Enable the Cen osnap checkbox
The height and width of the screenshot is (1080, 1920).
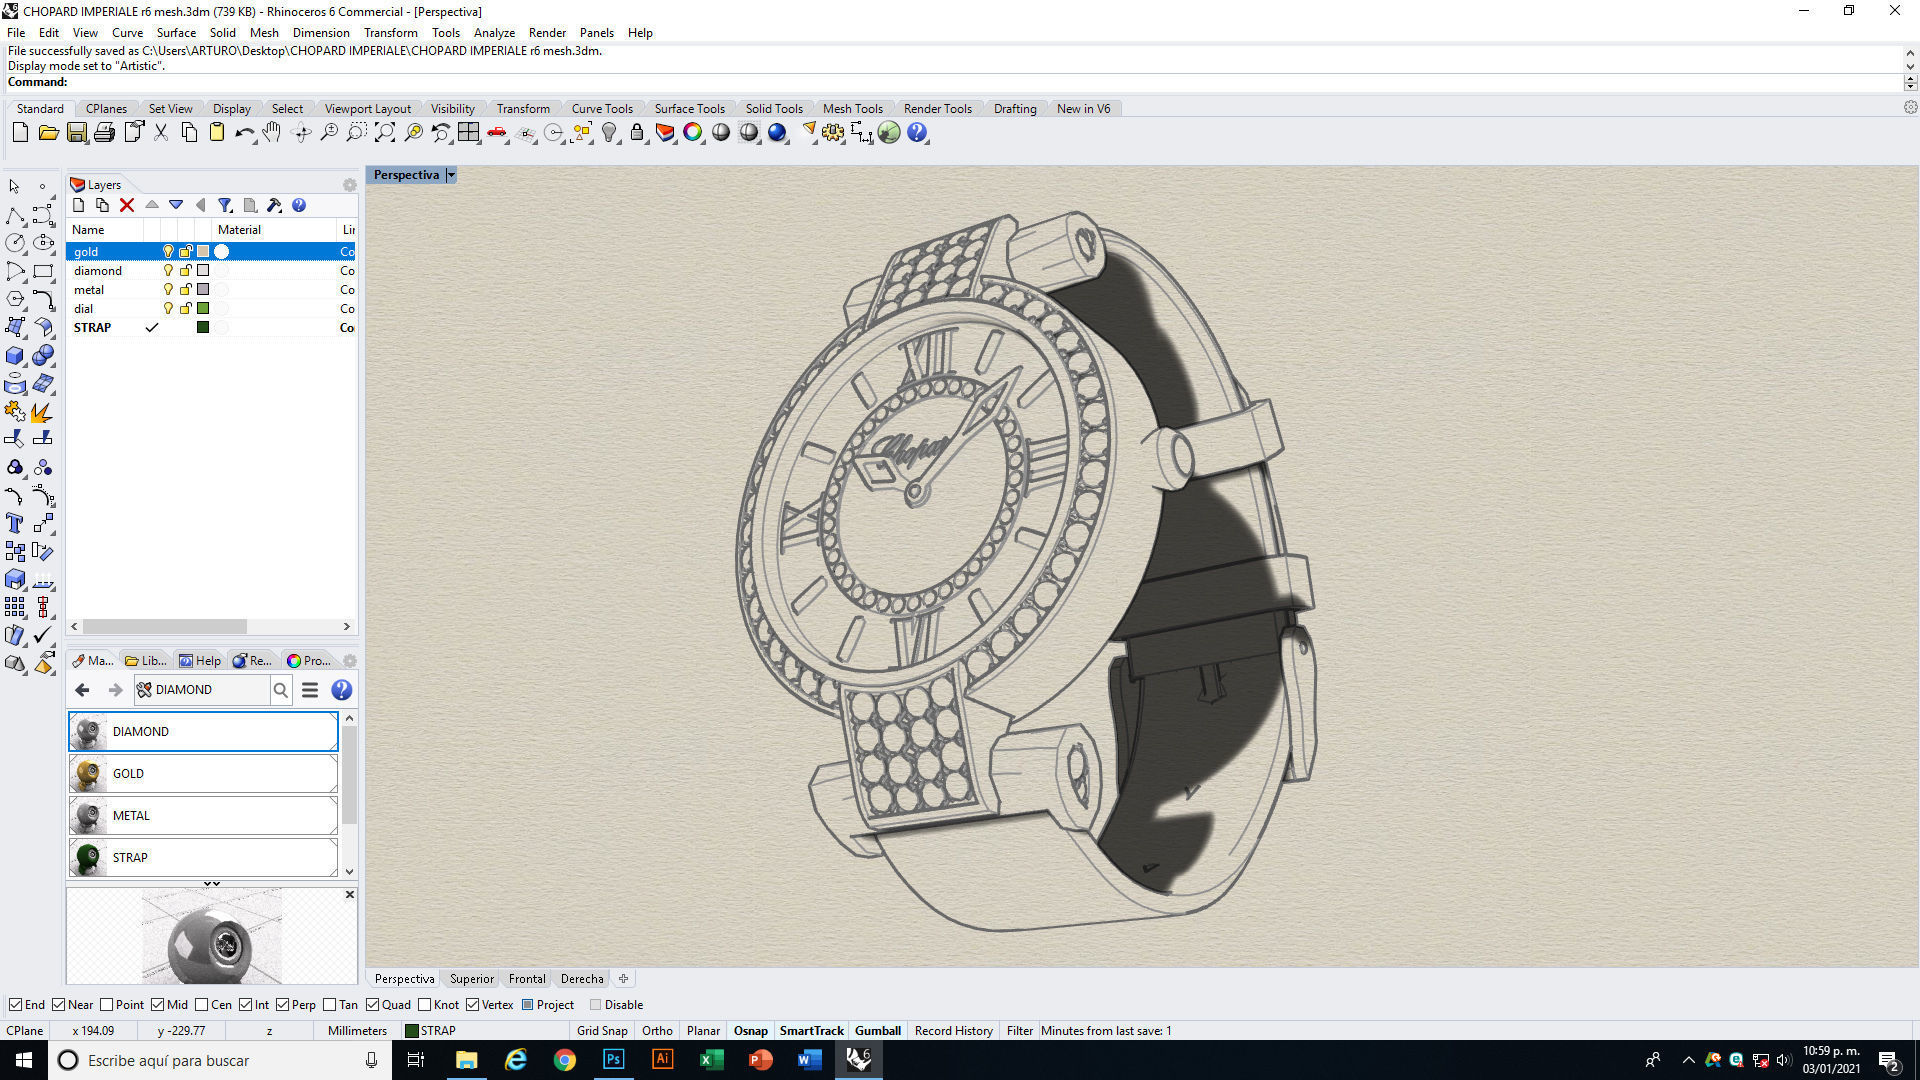[x=202, y=1005]
